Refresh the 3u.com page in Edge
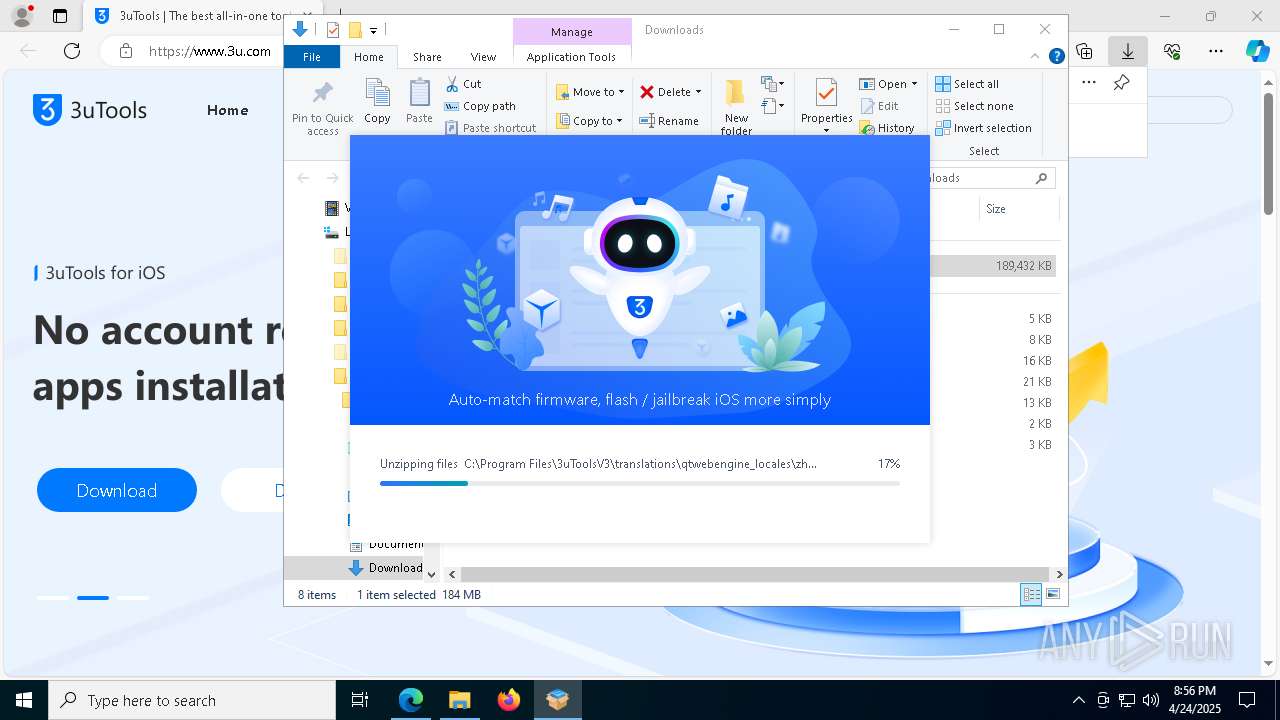 click(72, 51)
